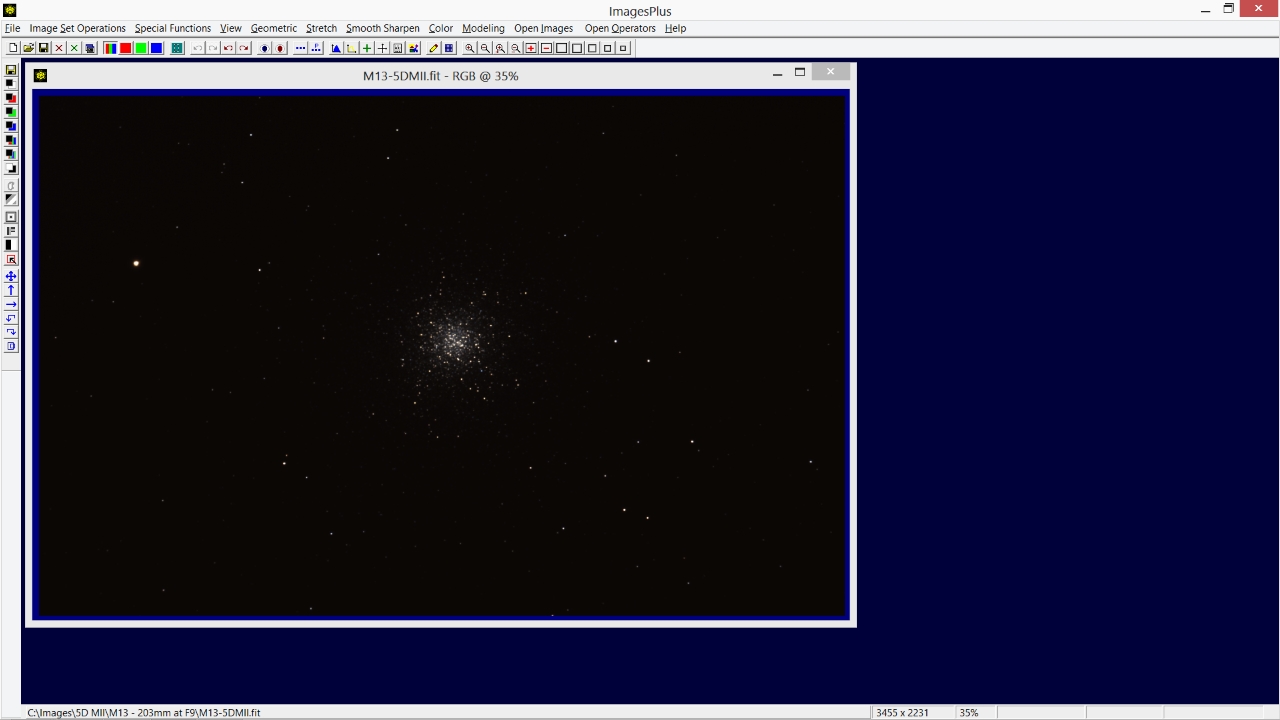Click the red dot mark icon
The image size is (1280, 720).
[280, 48]
